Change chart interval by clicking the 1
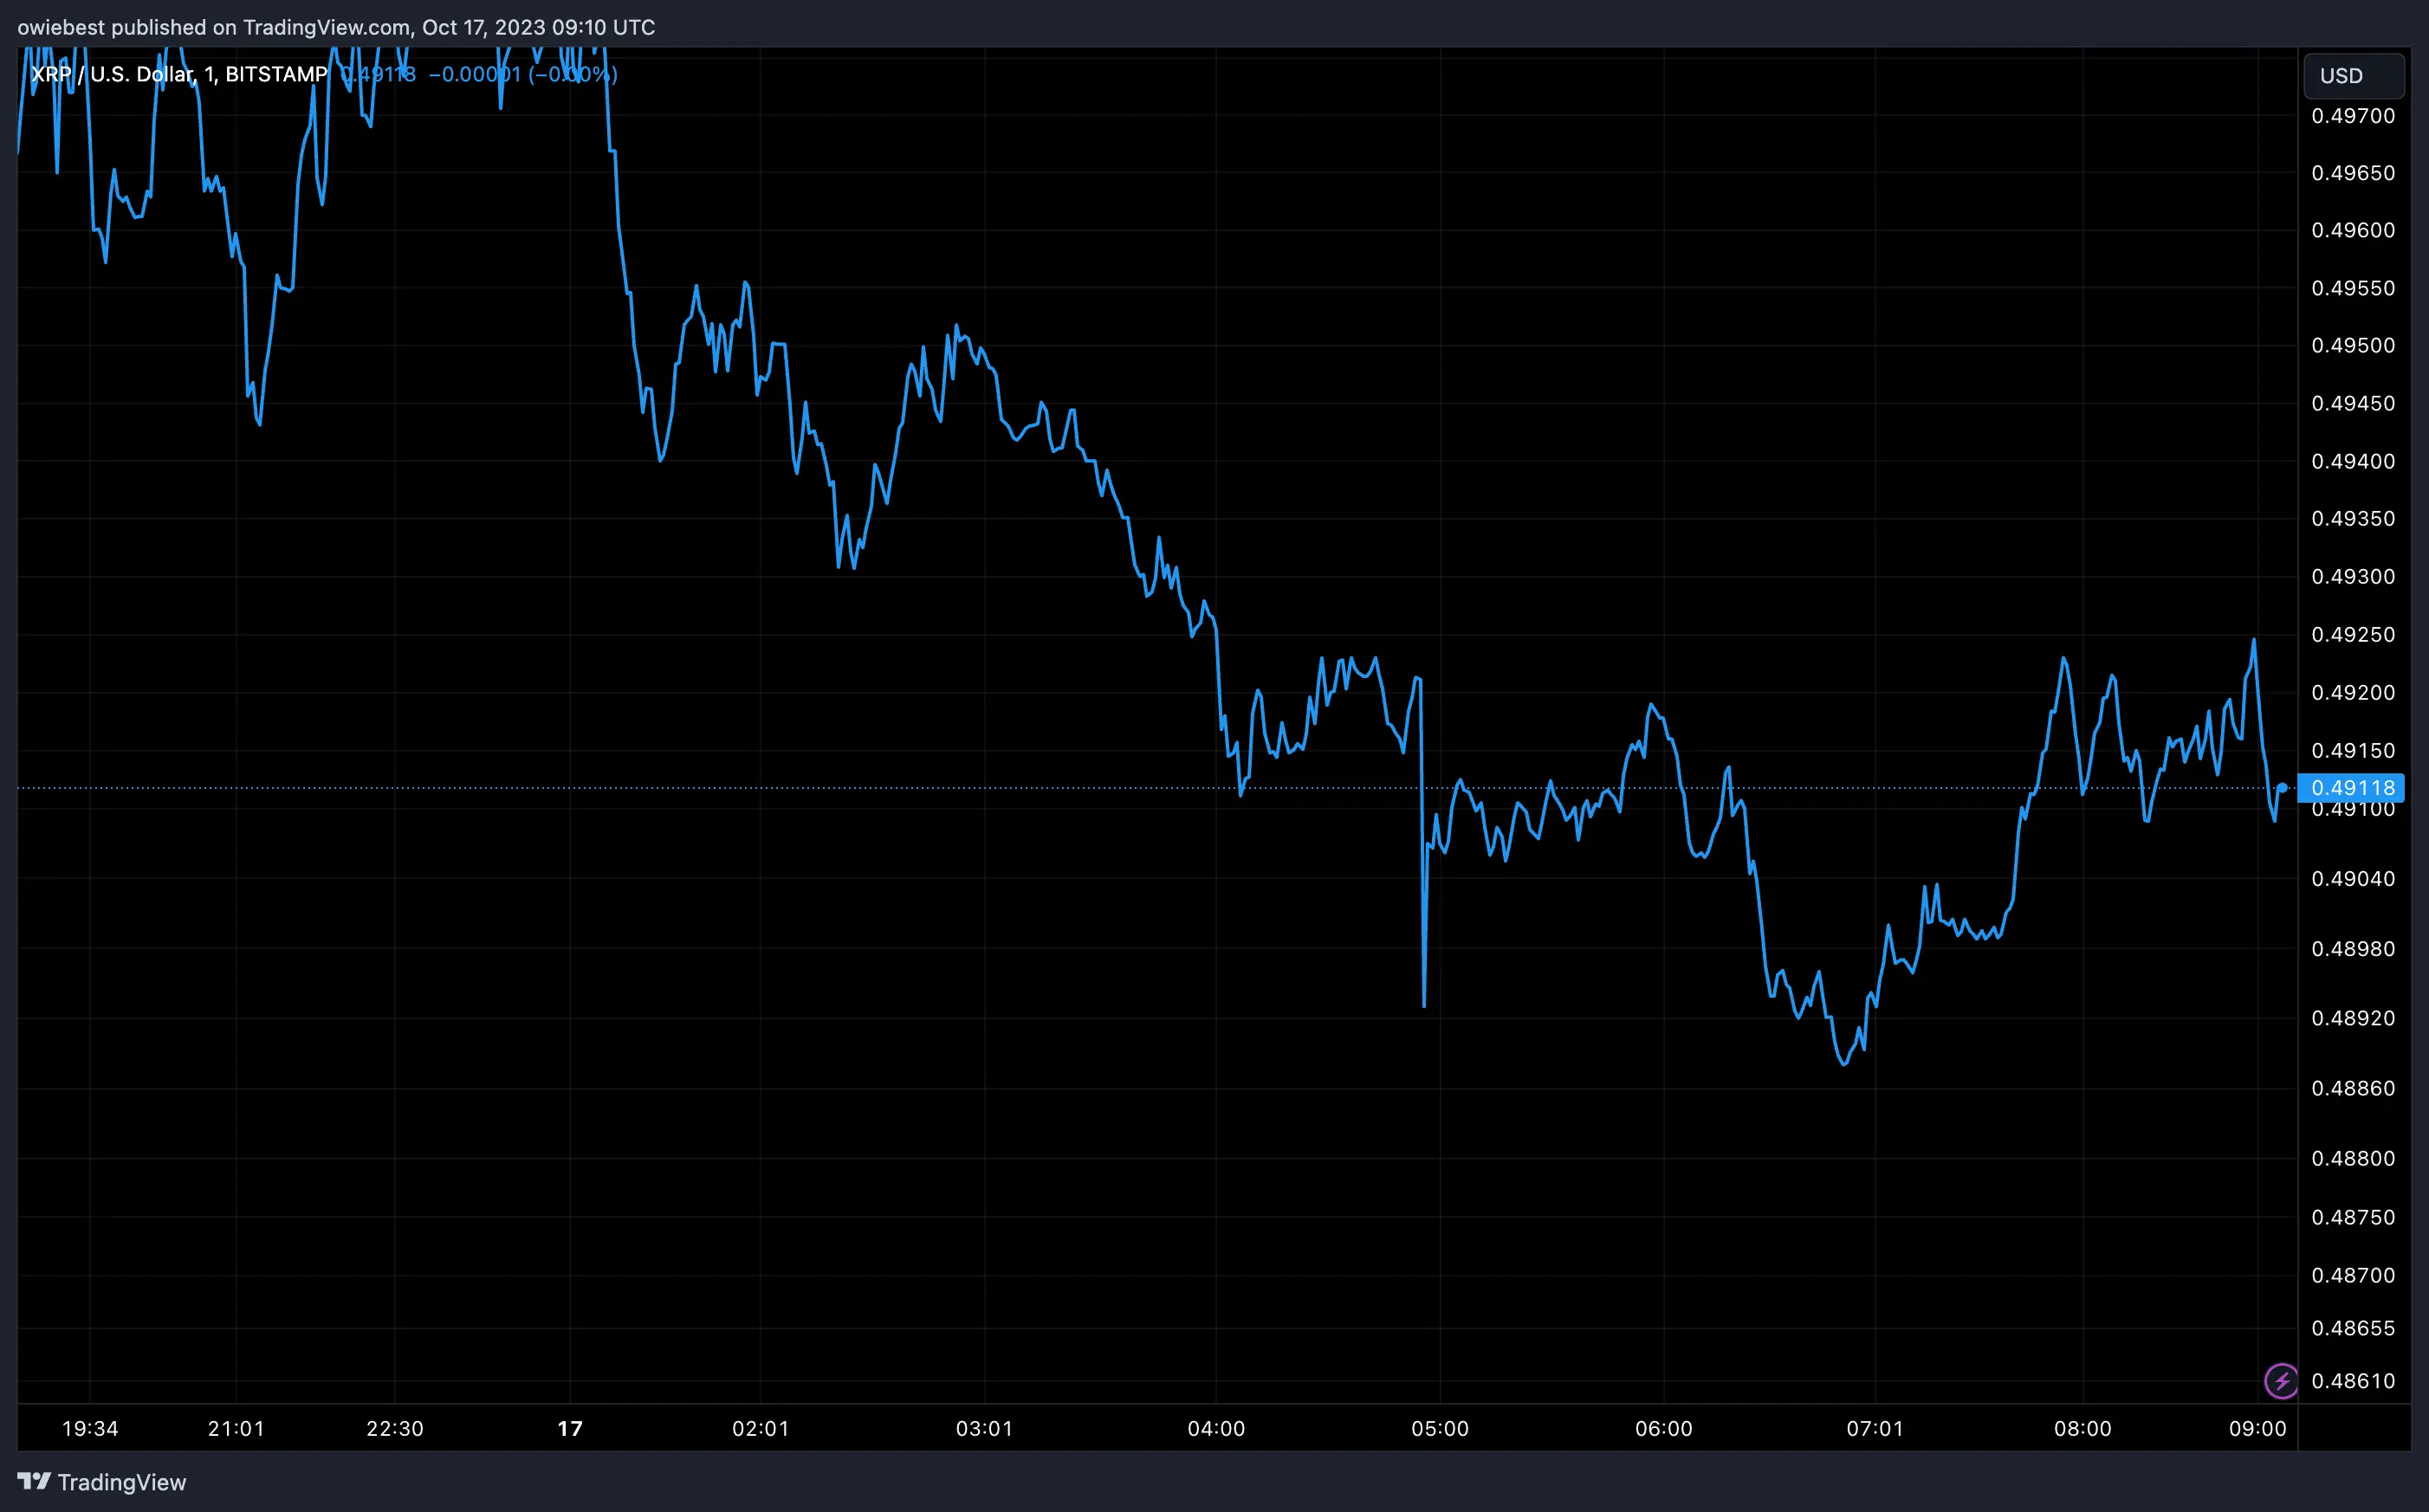2429x1512 pixels. [x=207, y=74]
